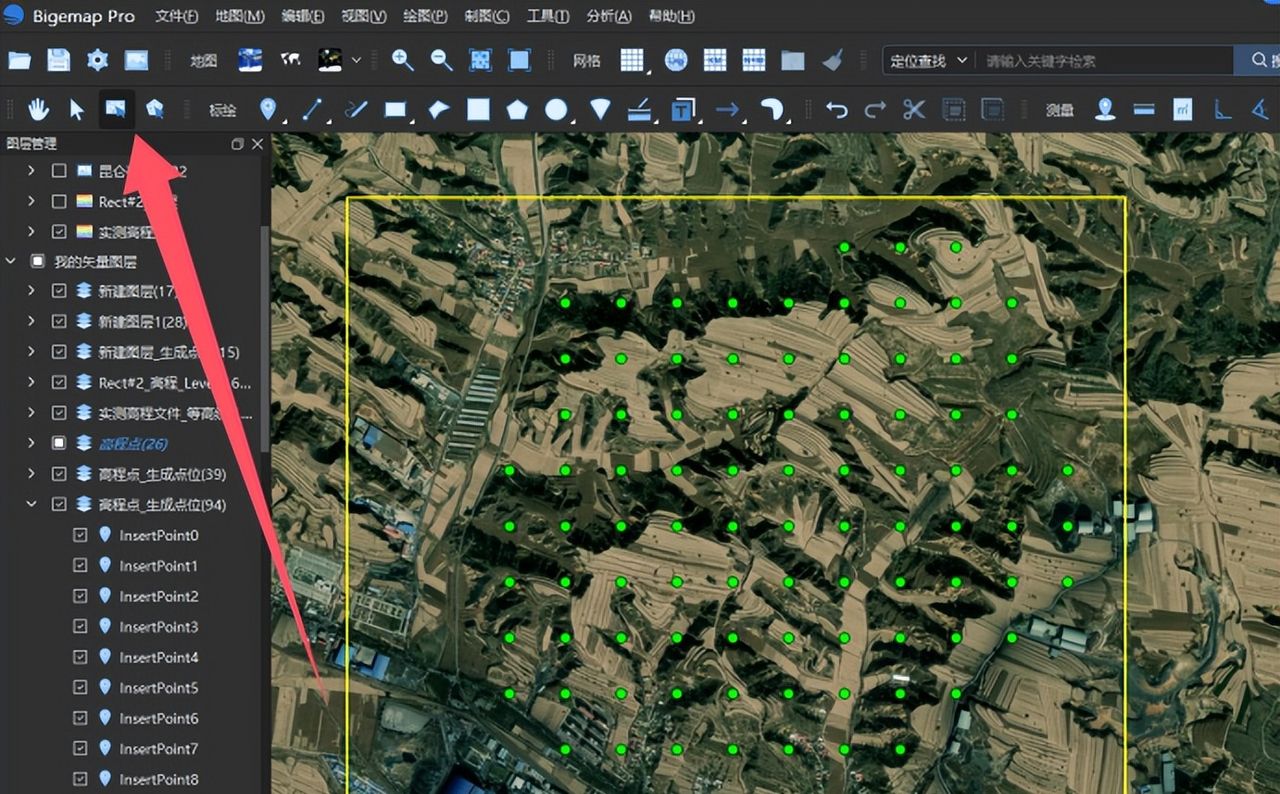The image size is (1280, 794).
Task: Expand the 高程点_生成点位(39) layer
Action: click(31, 474)
